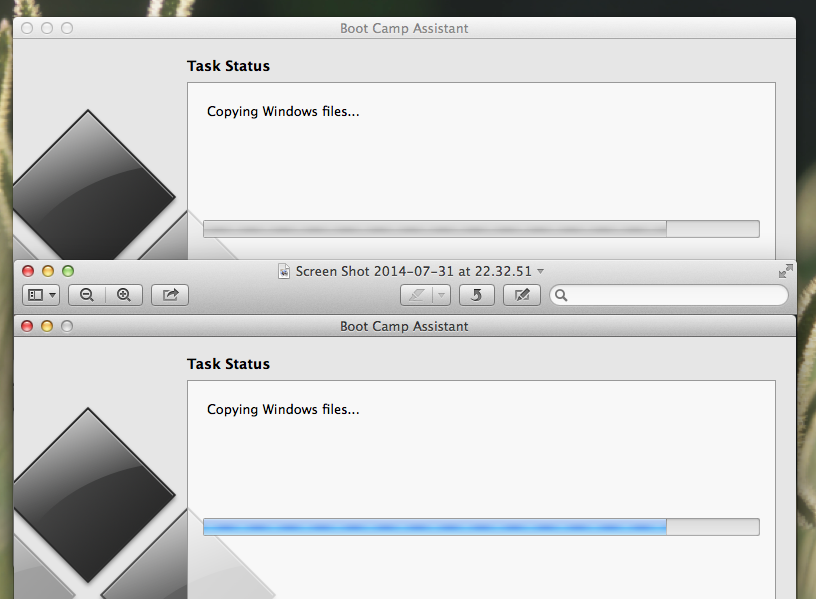816x599 pixels.
Task: Close the Preview window with red button
Action: coord(28,271)
